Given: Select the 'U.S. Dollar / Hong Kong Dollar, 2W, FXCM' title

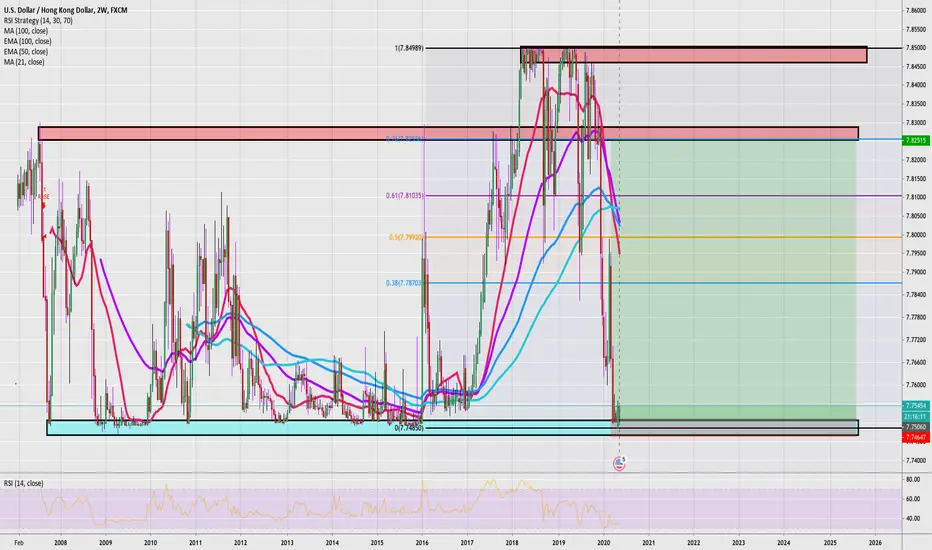Looking at the screenshot, I should [x=65, y=10].
